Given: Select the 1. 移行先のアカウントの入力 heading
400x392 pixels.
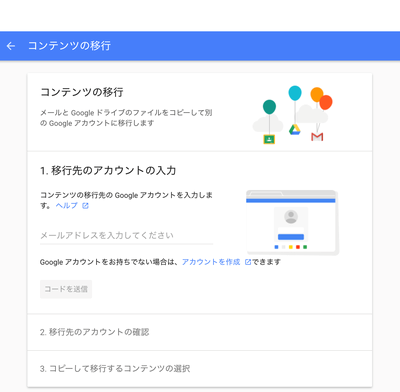Looking at the screenshot, I should pos(108,171).
